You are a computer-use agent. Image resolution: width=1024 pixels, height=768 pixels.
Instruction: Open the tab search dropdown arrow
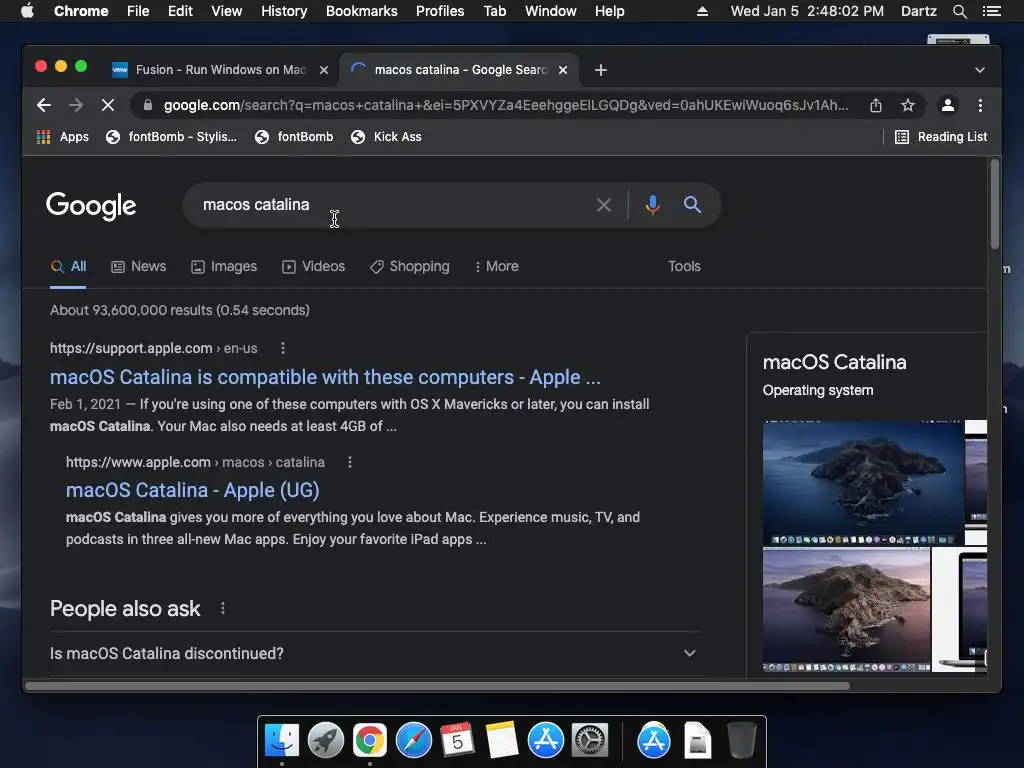click(x=980, y=70)
